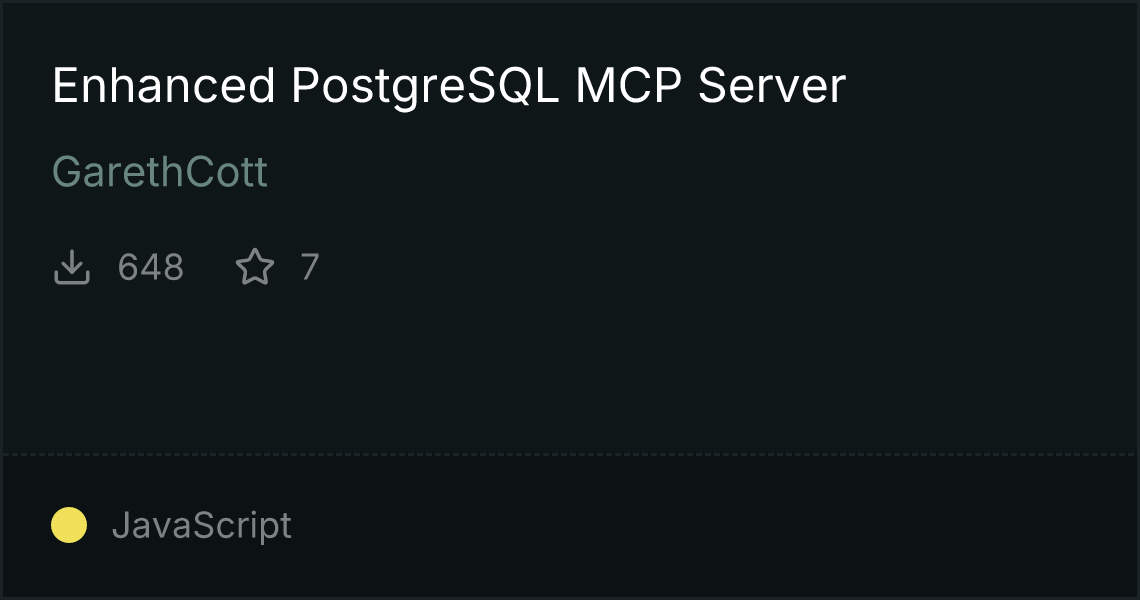Click the 648 downloads count
This screenshot has height=600, width=1140.
tap(151, 267)
